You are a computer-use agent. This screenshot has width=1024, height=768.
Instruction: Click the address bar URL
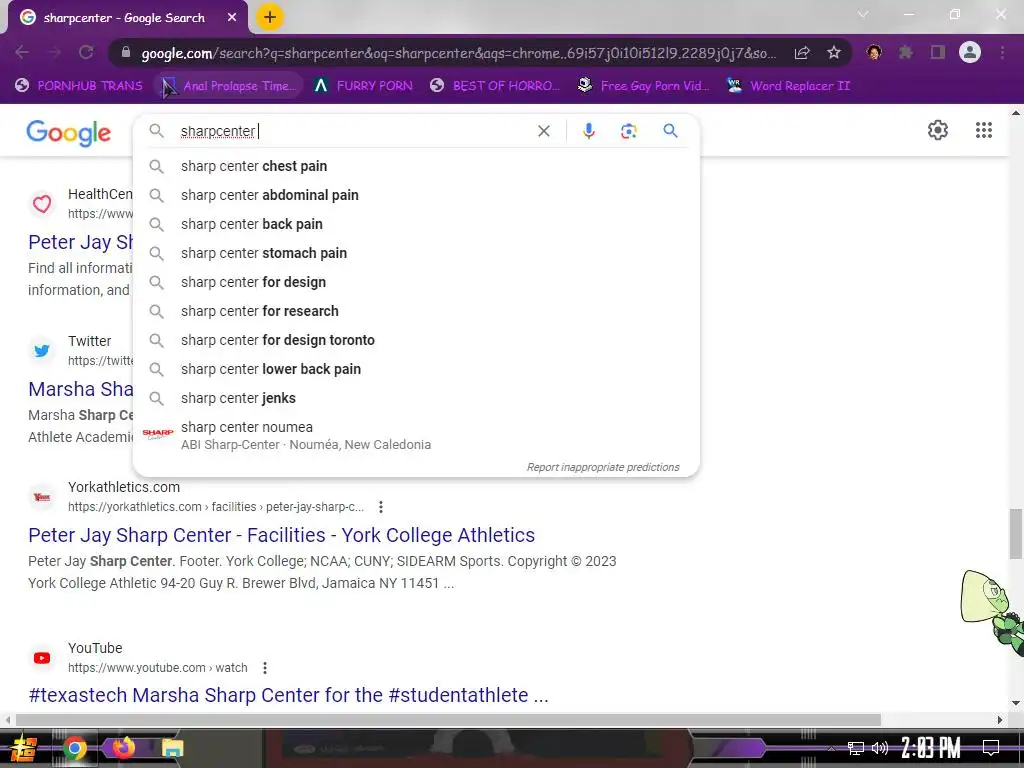(458, 53)
